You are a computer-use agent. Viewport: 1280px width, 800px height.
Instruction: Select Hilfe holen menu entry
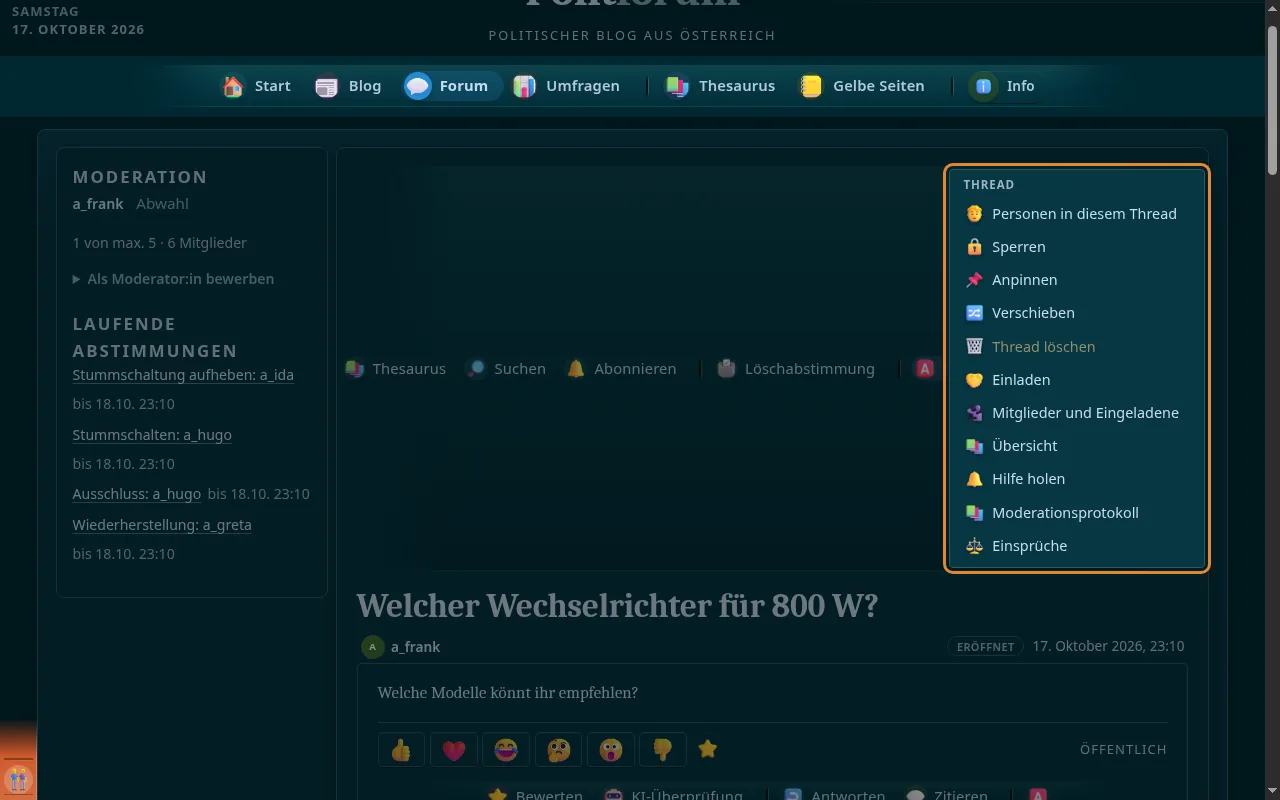1077,479
